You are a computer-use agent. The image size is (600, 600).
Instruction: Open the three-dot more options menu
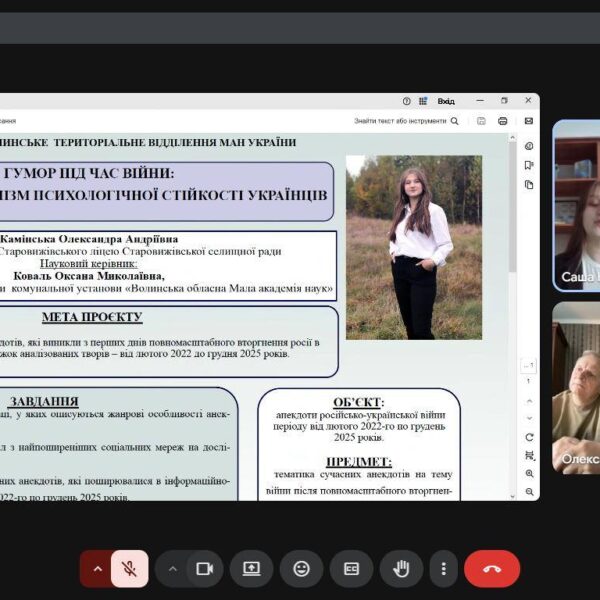(x=444, y=568)
